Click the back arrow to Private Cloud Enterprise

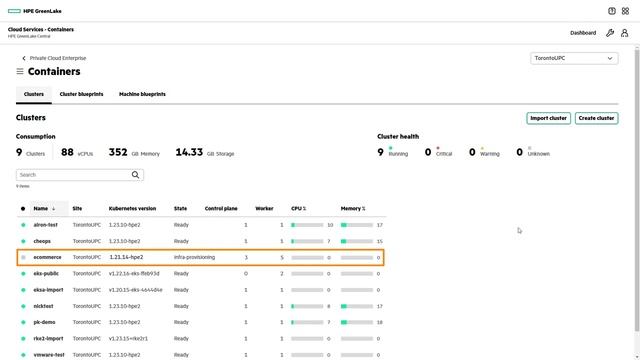point(24,58)
